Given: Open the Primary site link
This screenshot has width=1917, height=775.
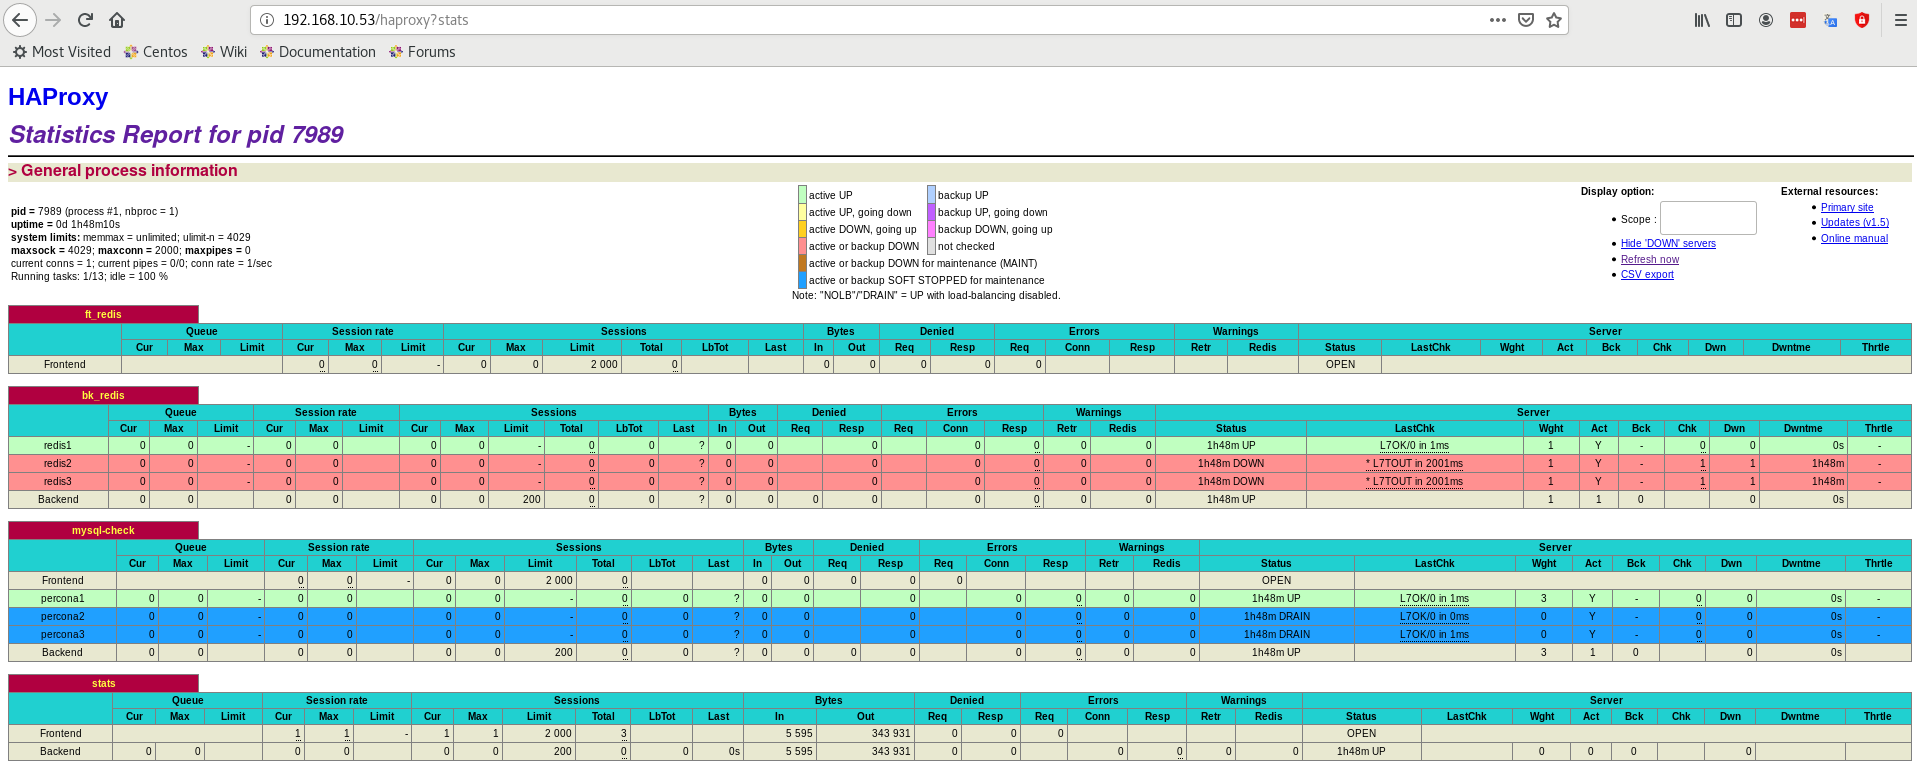Looking at the screenshot, I should click(x=1847, y=207).
